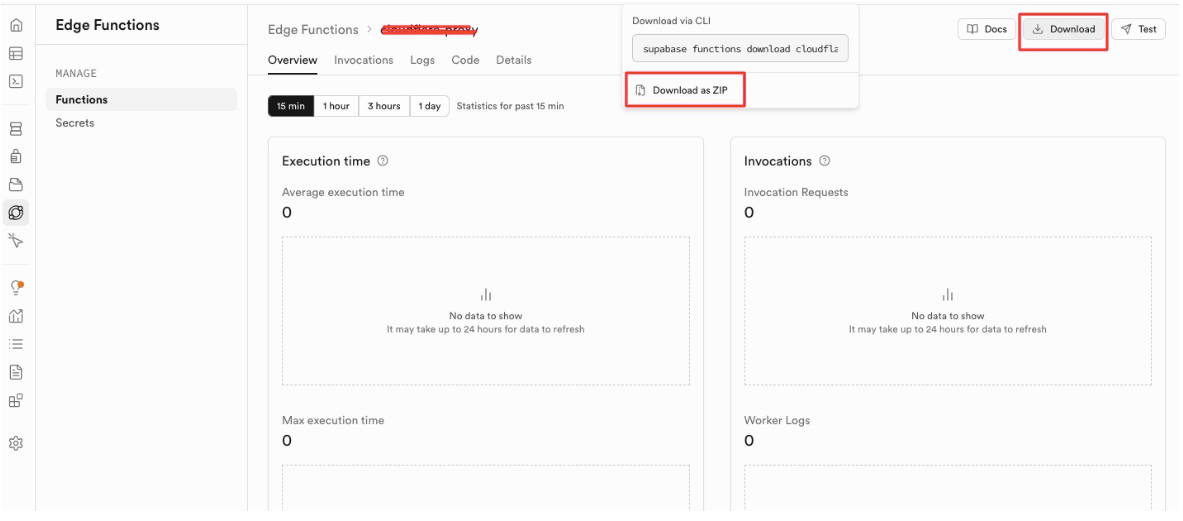Image resolution: width=1183 pixels, height=521 pixels.
Task: Set statistics range to 1 day
Action: (x=429, y=106)
